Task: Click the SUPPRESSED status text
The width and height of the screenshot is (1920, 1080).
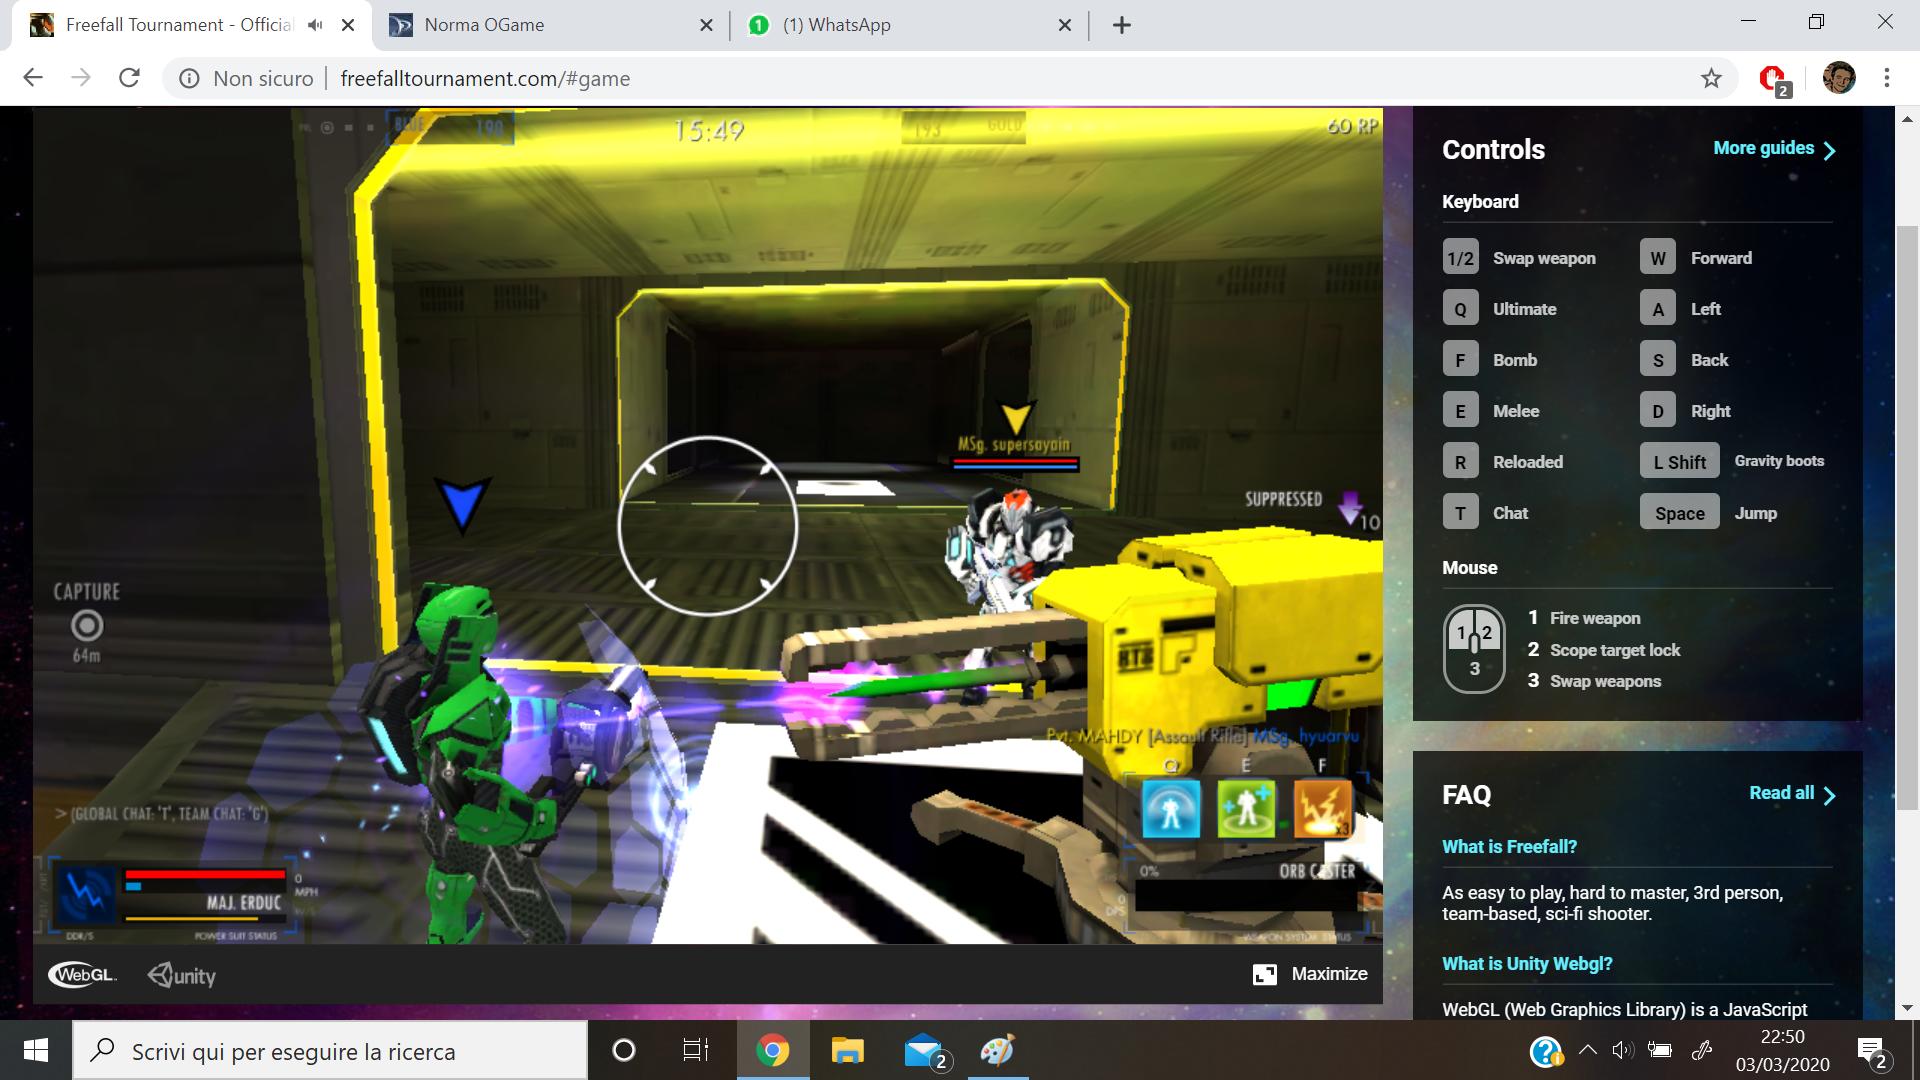Action: pos(1283,499)
